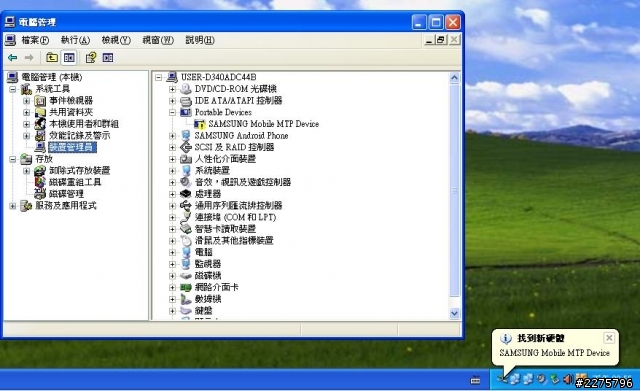Select 系統裝置 category
640x391 pixels.
coord(212,171)
